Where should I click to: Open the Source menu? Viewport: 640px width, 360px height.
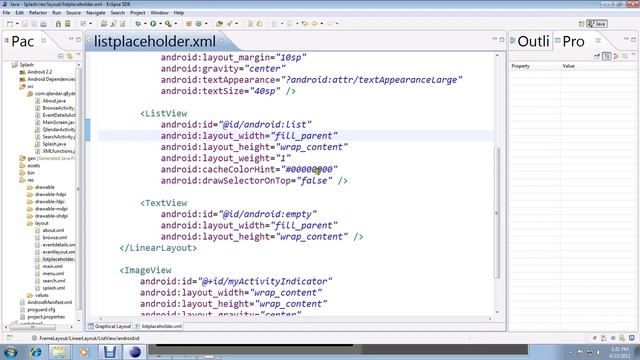coord(73,13)
